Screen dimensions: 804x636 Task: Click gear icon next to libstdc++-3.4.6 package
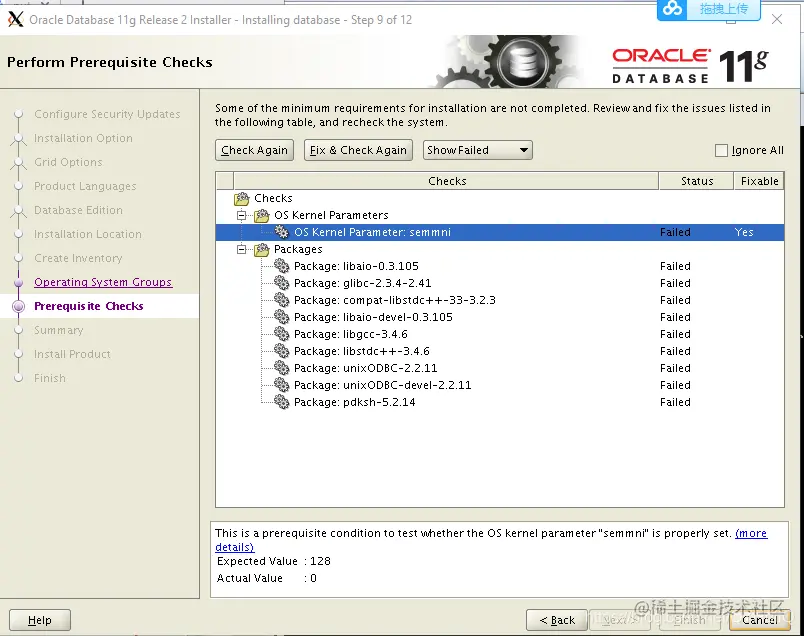pos(282,351)
